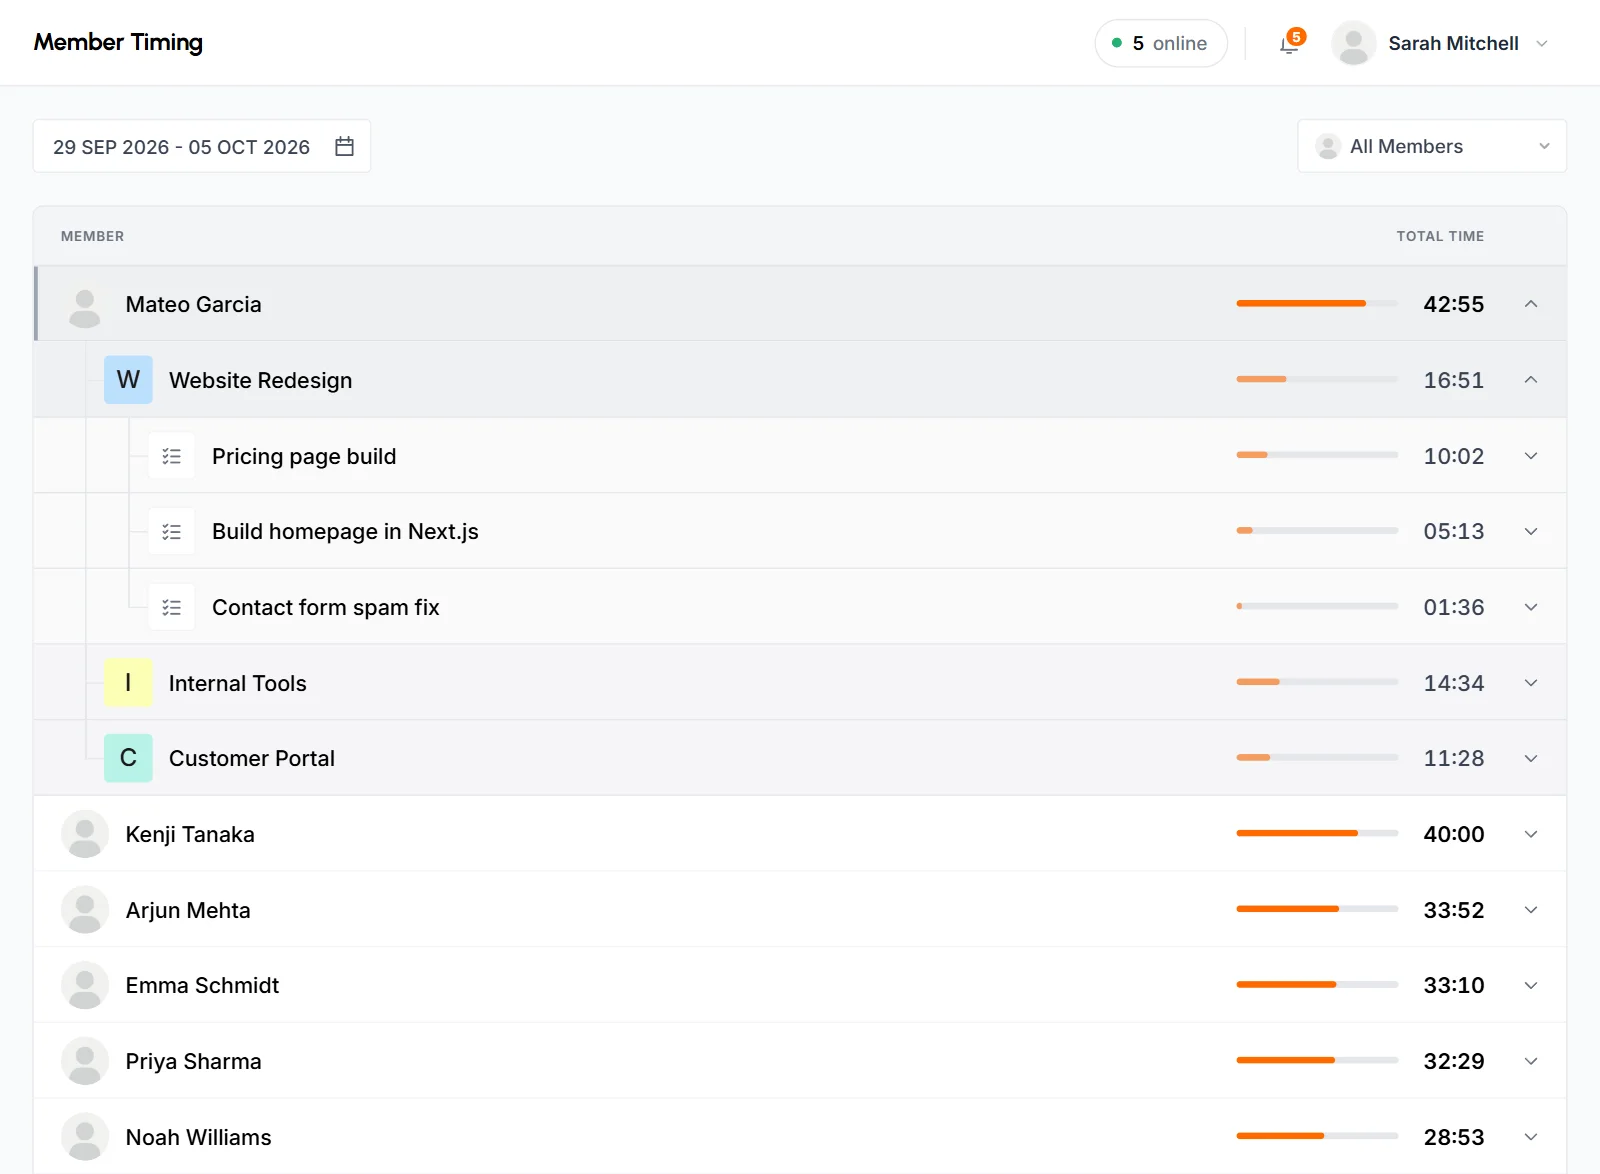This screenshot has width=1600, height=1174.
Task: Click the Website Redesign label
Action: click(x=260, y=380)
